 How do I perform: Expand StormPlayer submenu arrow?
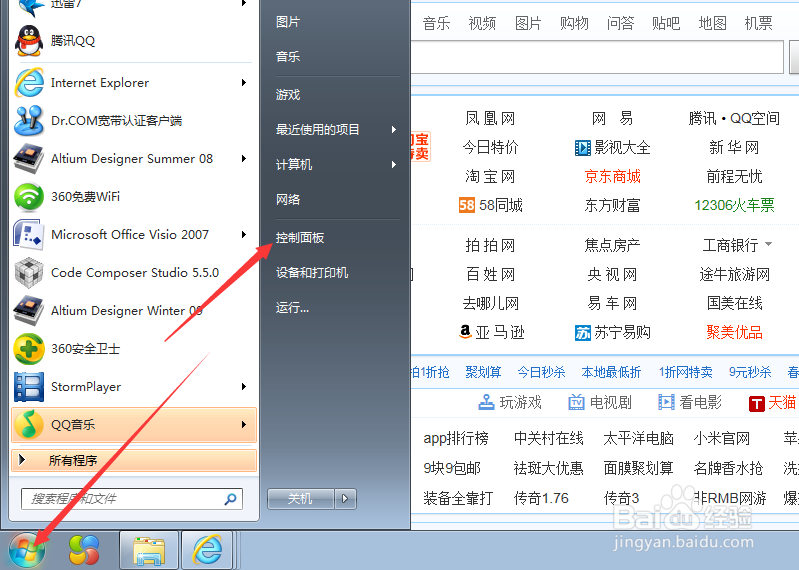coord(244,387)
